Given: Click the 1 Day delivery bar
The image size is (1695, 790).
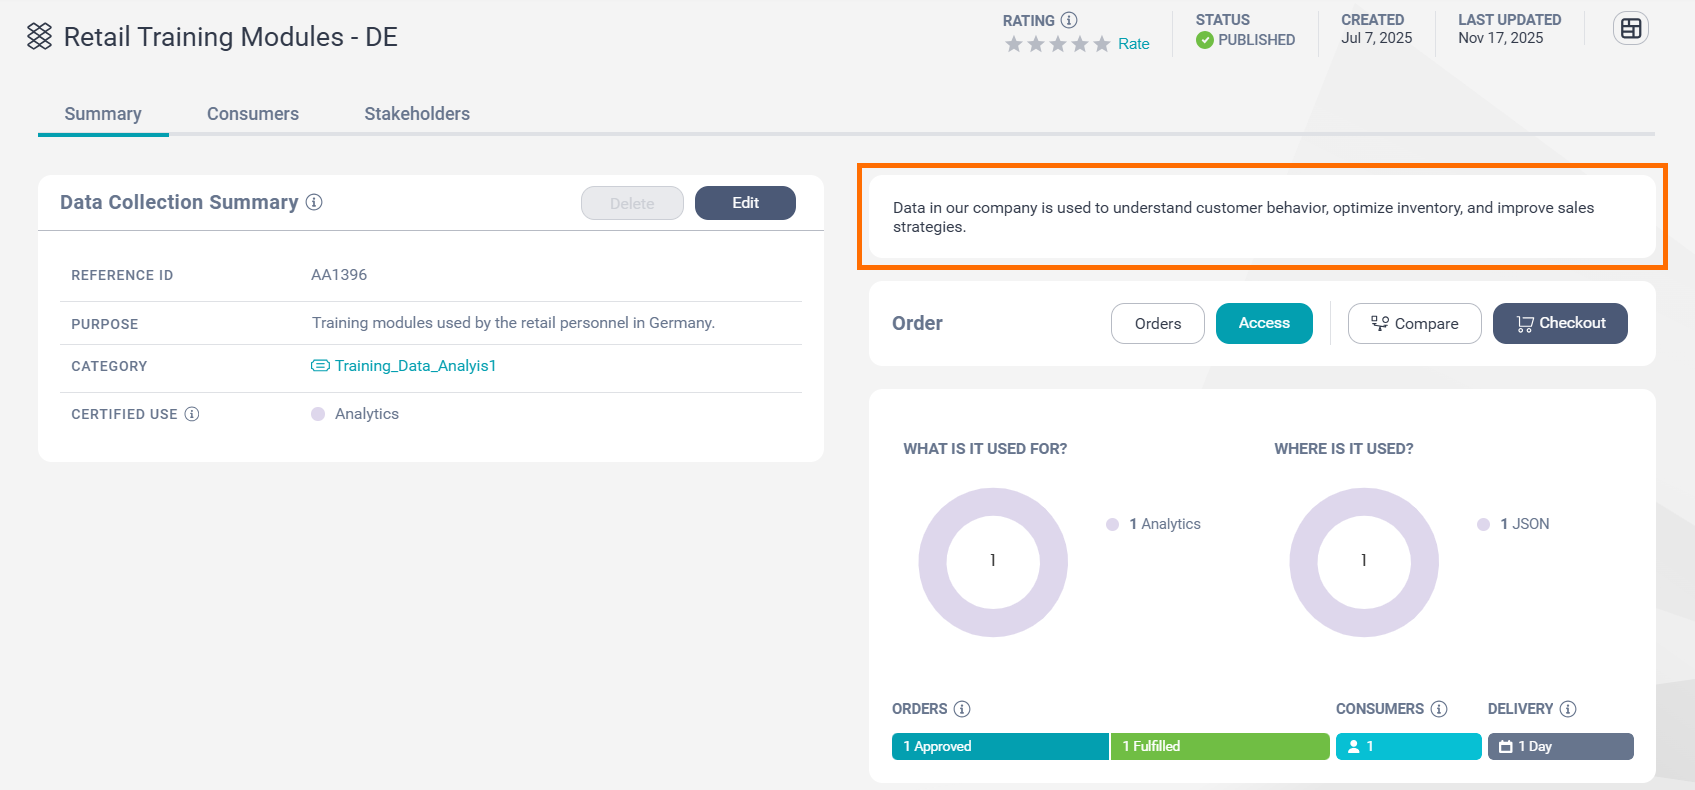Looking at the screenshot, I should tap(1561, 747).
